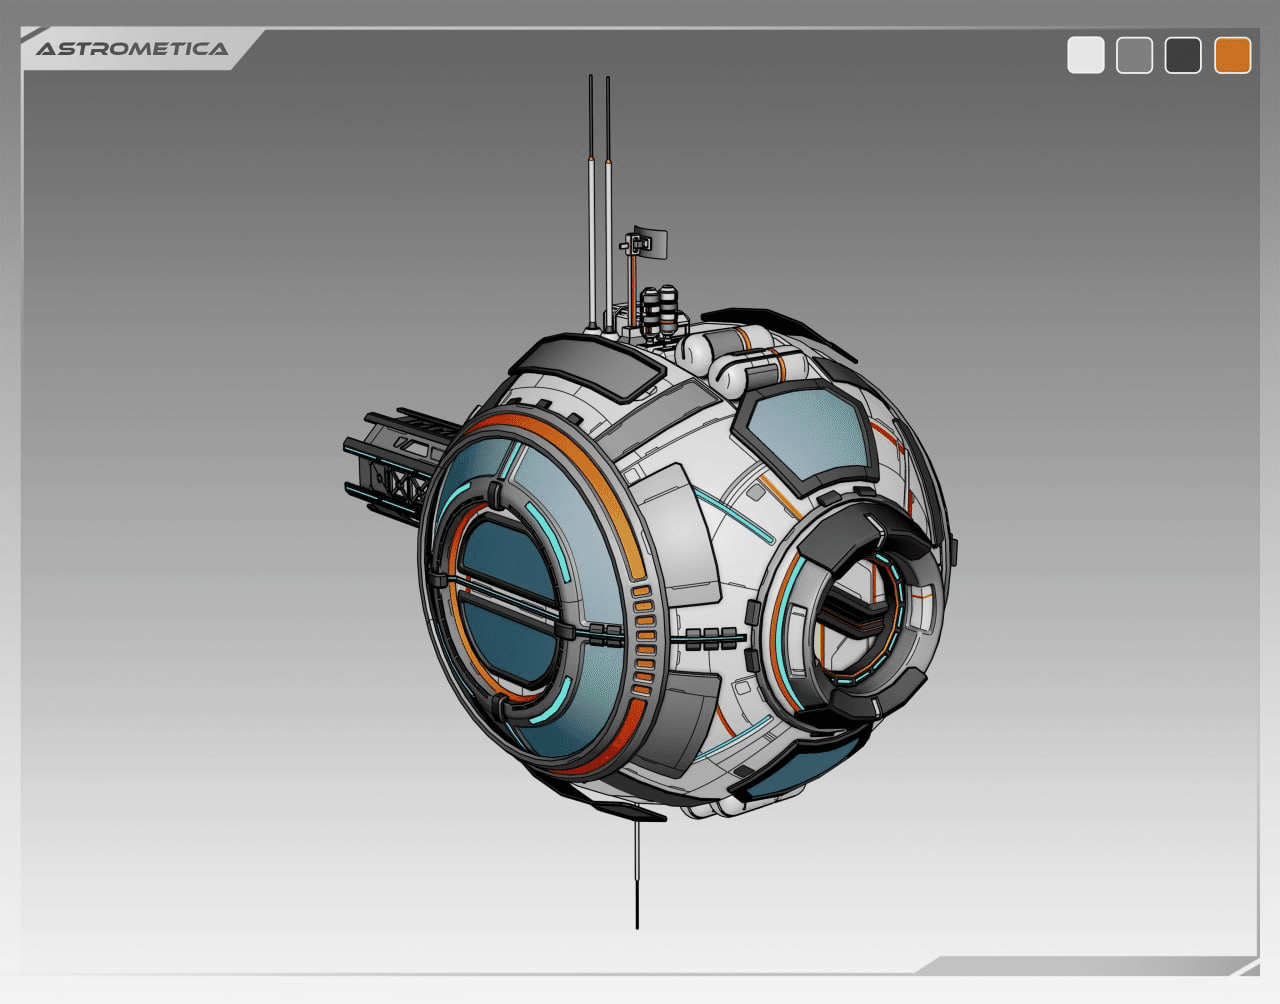Viewport: 1280px width, 1004px height.
Task: Pick the orange color swatch
Action: pos(1232,55)
